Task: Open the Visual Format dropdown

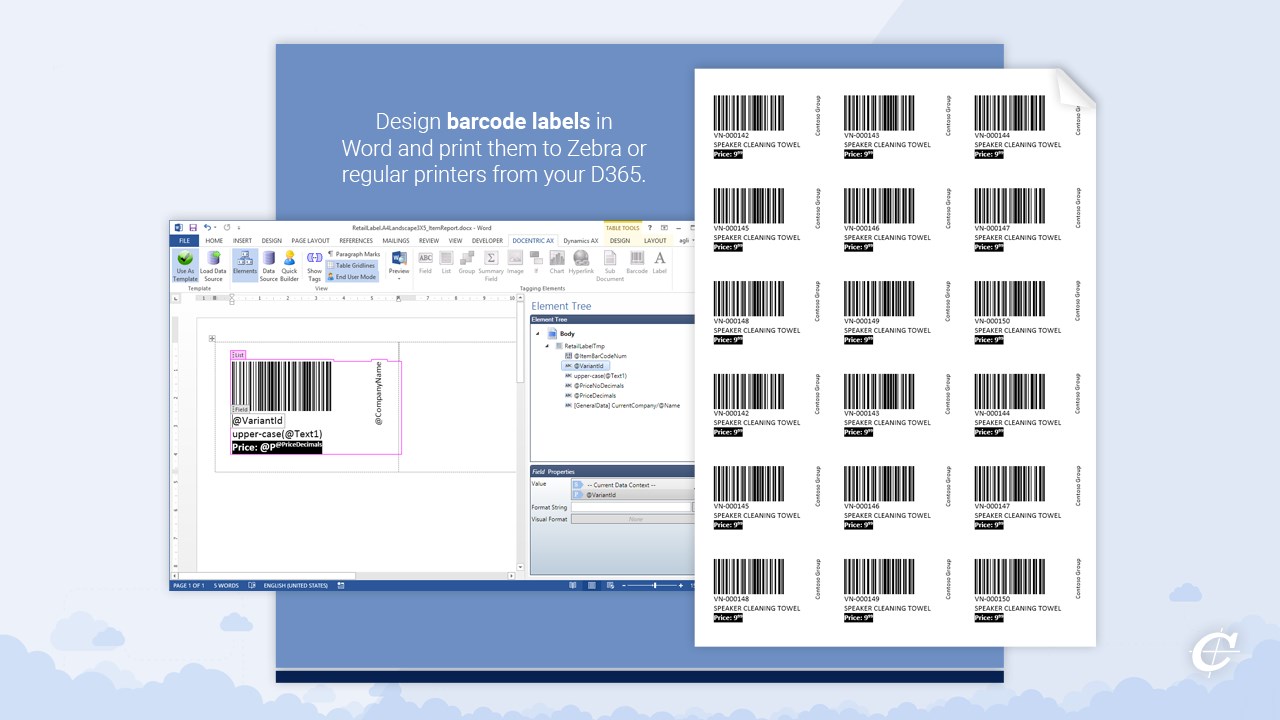Action: (x=632, y=519)
